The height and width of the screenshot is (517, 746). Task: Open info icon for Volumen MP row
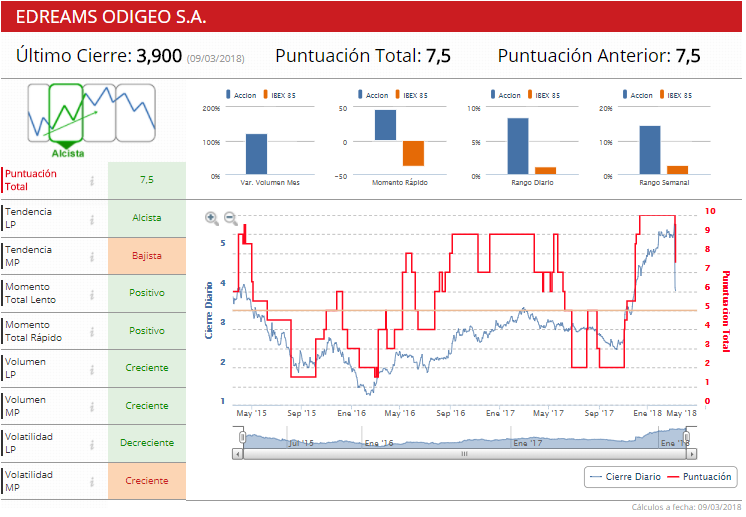(92, 407)
